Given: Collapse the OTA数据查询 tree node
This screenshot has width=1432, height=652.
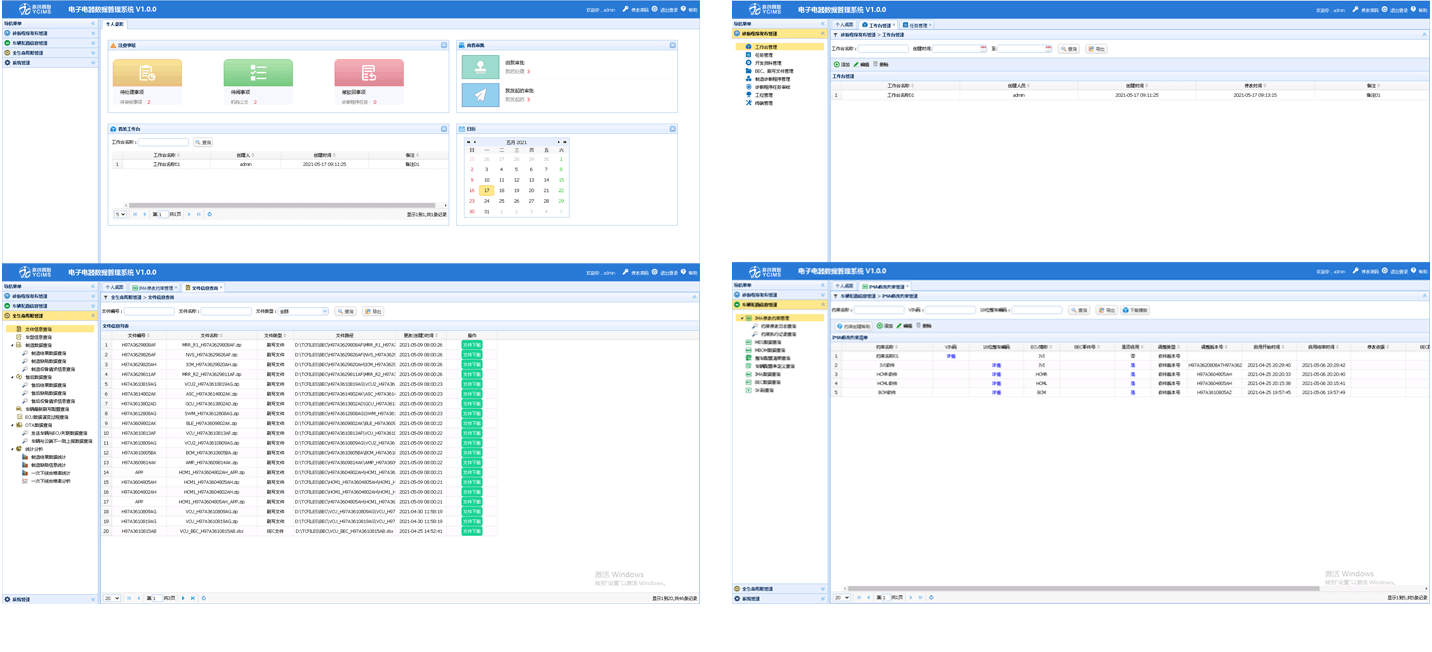Looking at the screenshot, I should coord(13,425).
